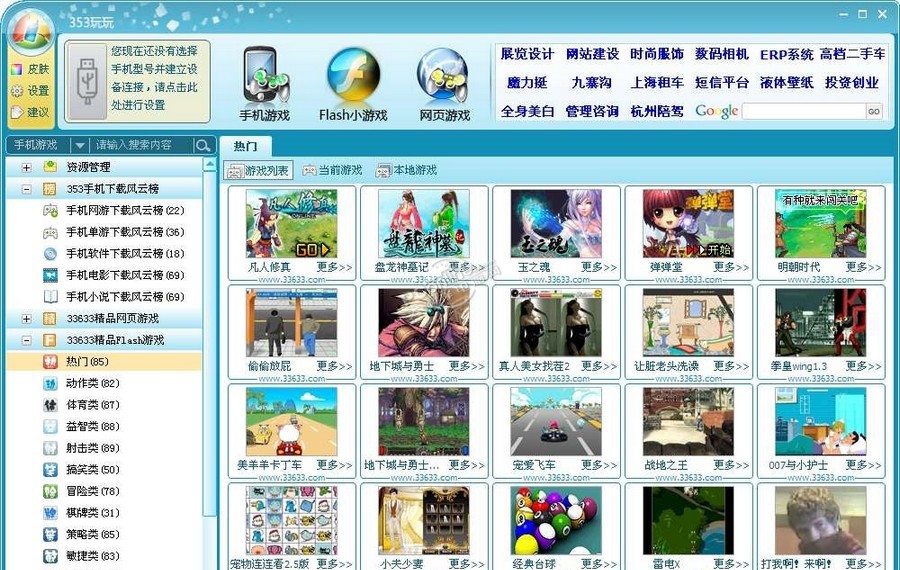
Task: Focus the 请输入搜索内容 search box
Action: click(141, 145)
